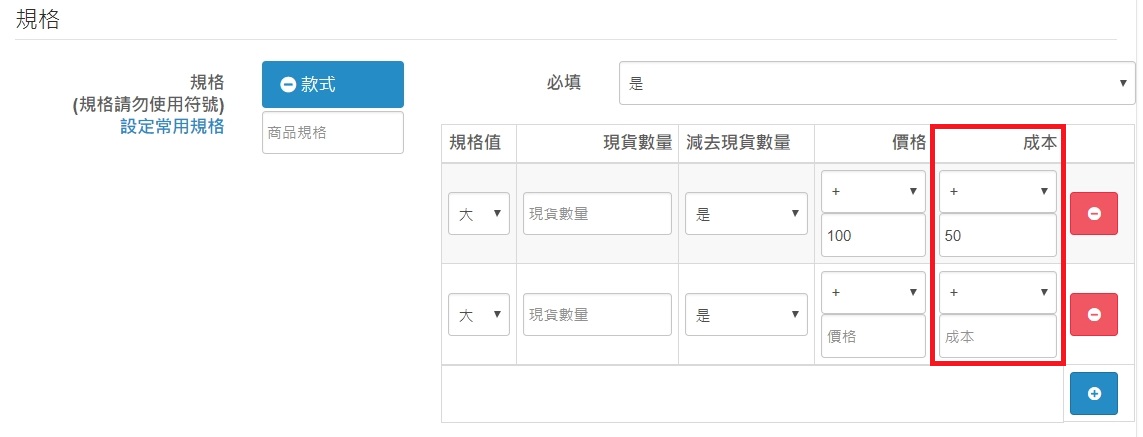Open first row 減去現貨數量 dropdown
Image resolution: width=1143 pixels, height=437 pixels.
click(745, 214)
